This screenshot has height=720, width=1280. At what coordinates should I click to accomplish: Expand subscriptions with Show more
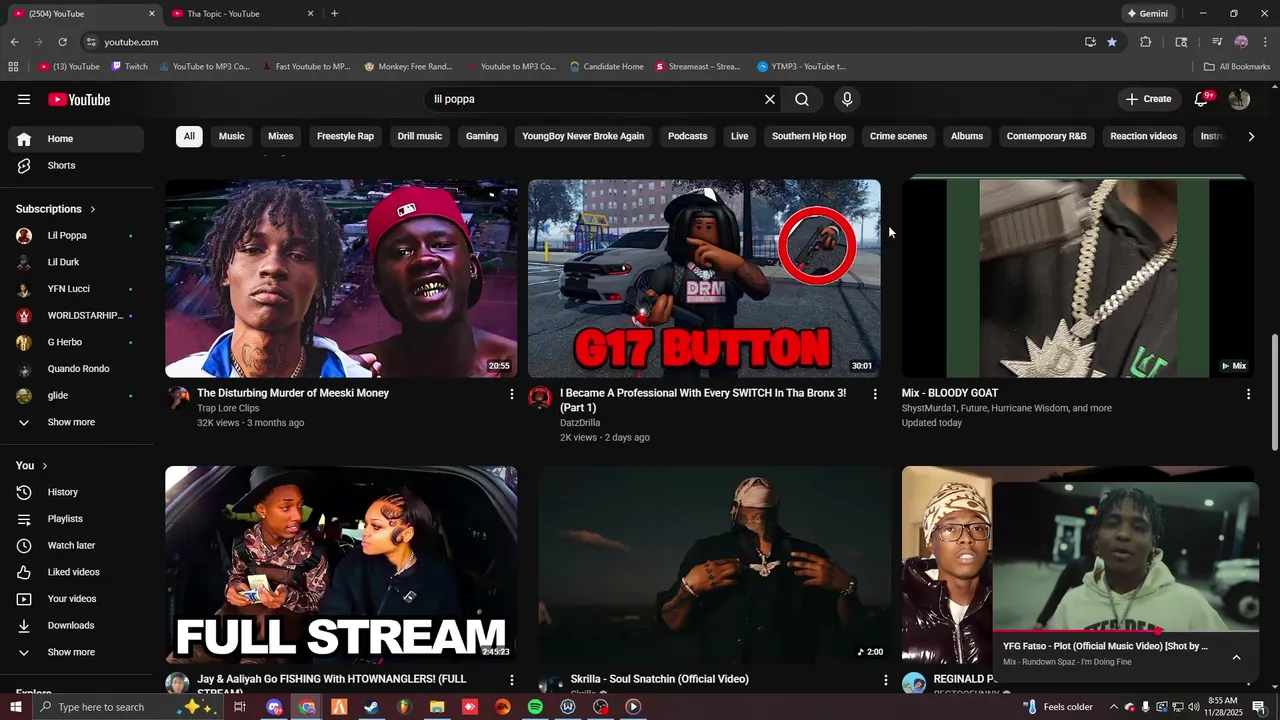pyautogui.click(x=76, y=422)
